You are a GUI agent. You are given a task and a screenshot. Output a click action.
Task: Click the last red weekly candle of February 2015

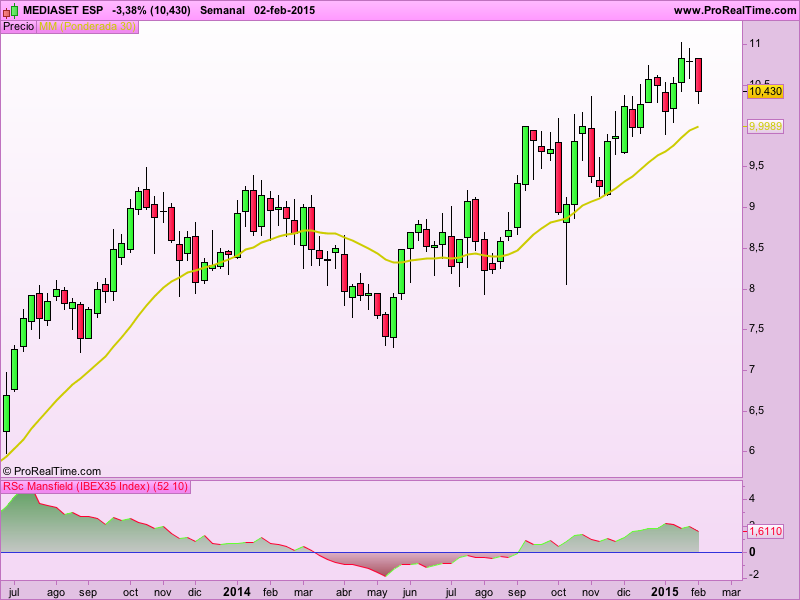[698, 75]
